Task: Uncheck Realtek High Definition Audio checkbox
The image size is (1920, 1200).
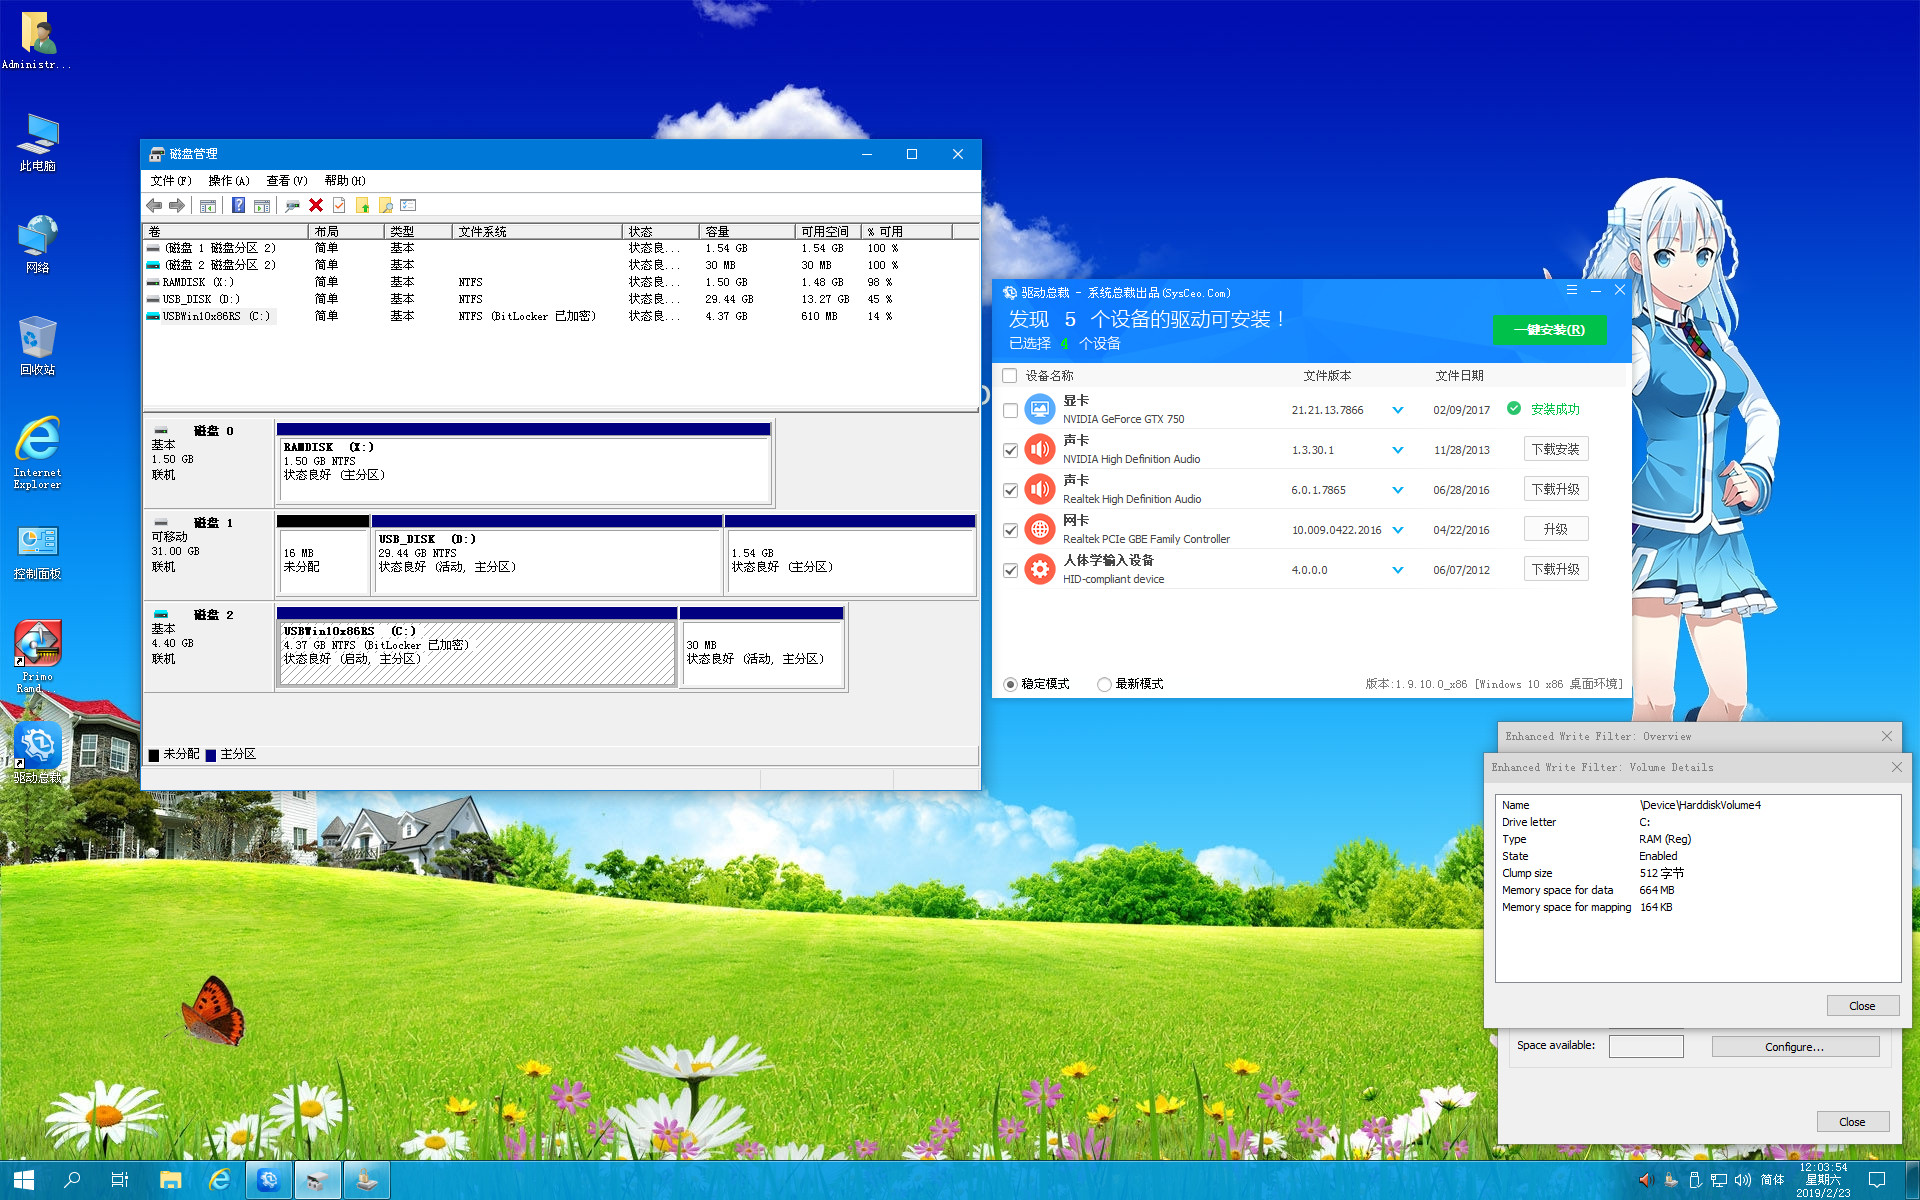Action: pyautogui.click(x=1010, y=490)
